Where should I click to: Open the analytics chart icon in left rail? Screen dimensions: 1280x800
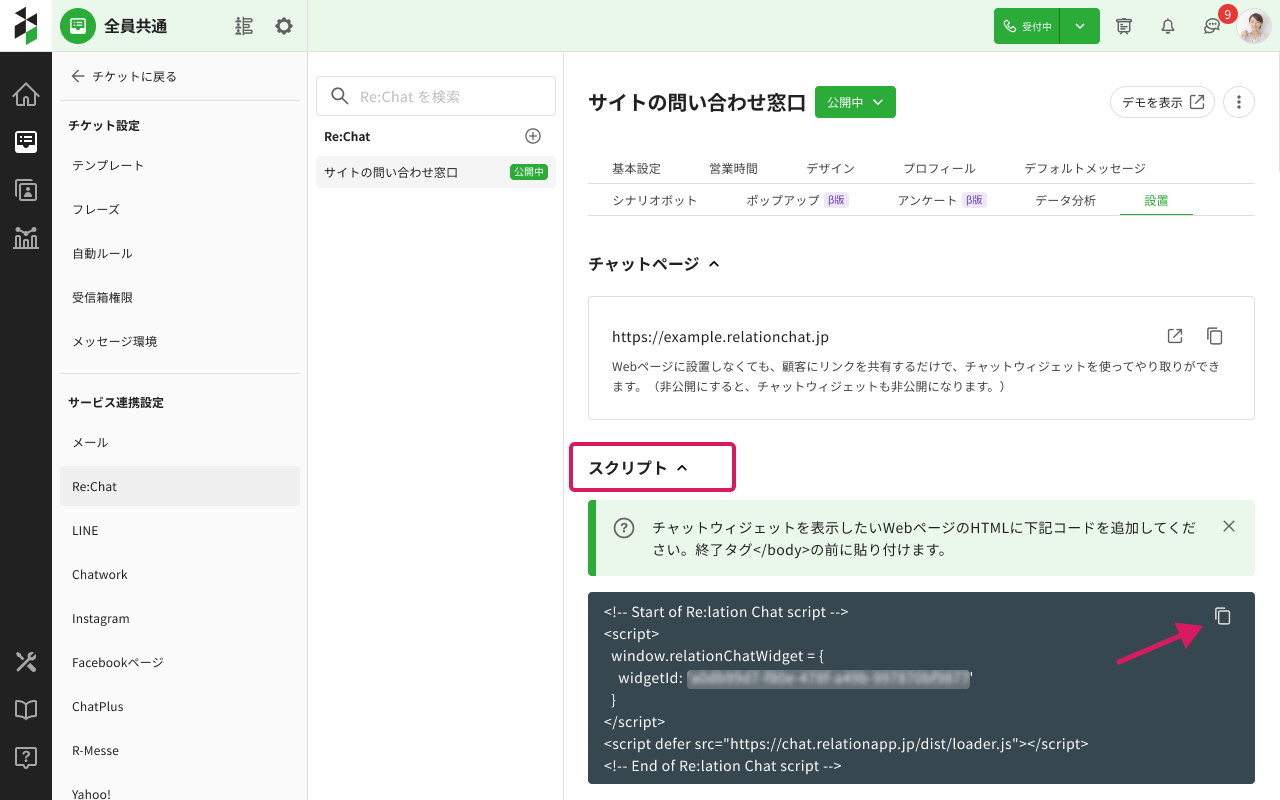pyautogui.click(x=26, y=238)
